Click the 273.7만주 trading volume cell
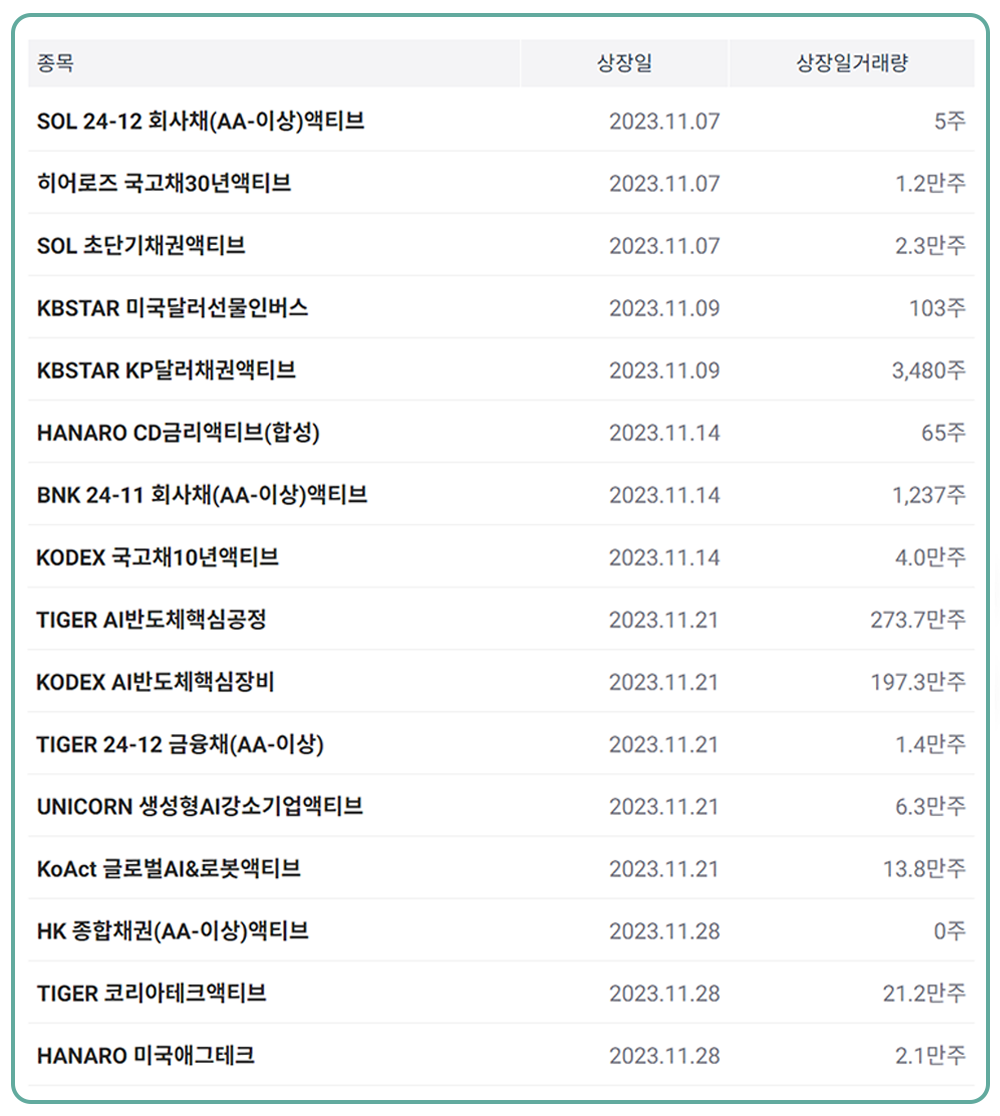The image size is (1000, 1116). tap(917, 620)
